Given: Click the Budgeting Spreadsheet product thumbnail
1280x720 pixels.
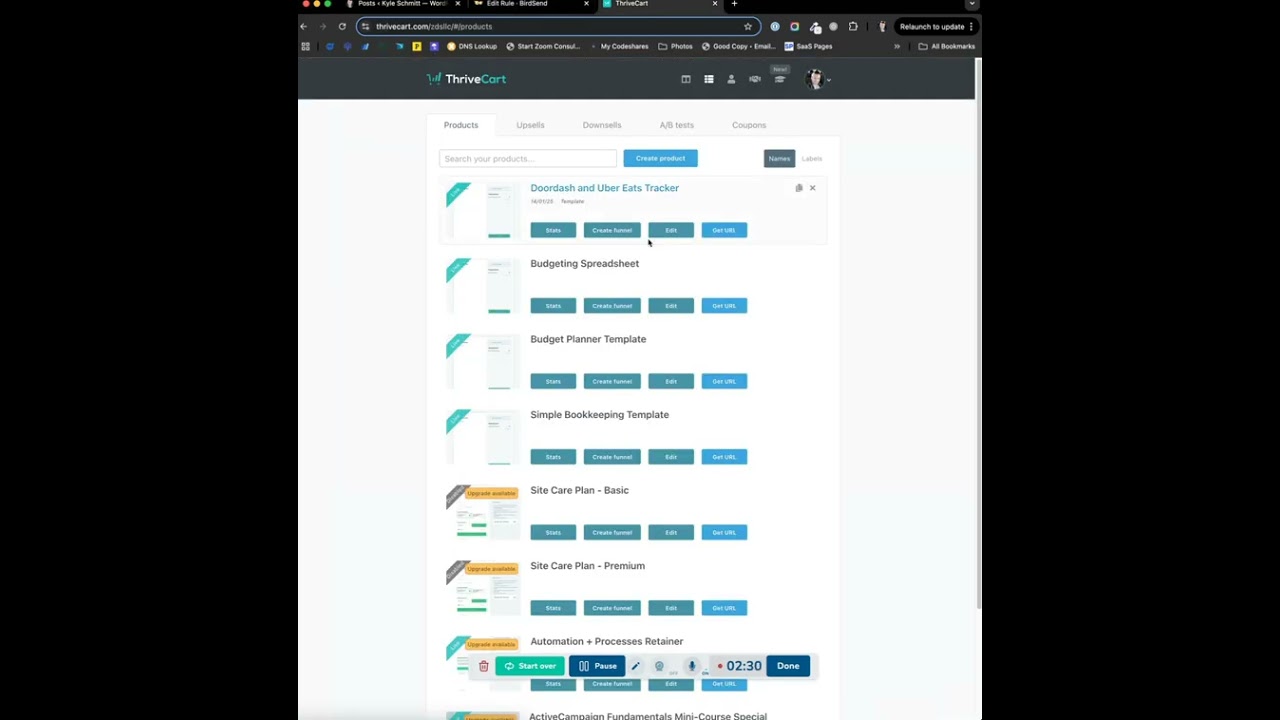Looking at the screenshot, I should (x=483, y=287).
